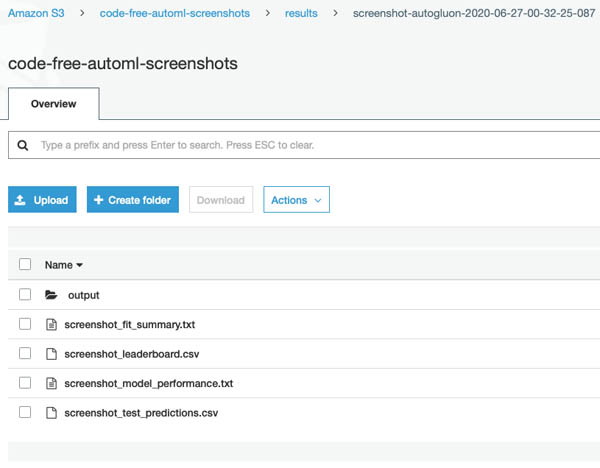This screenshot has width=600, height=468.
Task: Go to Amazon S3 breadcrumb
Action: (x=36, y=13)
